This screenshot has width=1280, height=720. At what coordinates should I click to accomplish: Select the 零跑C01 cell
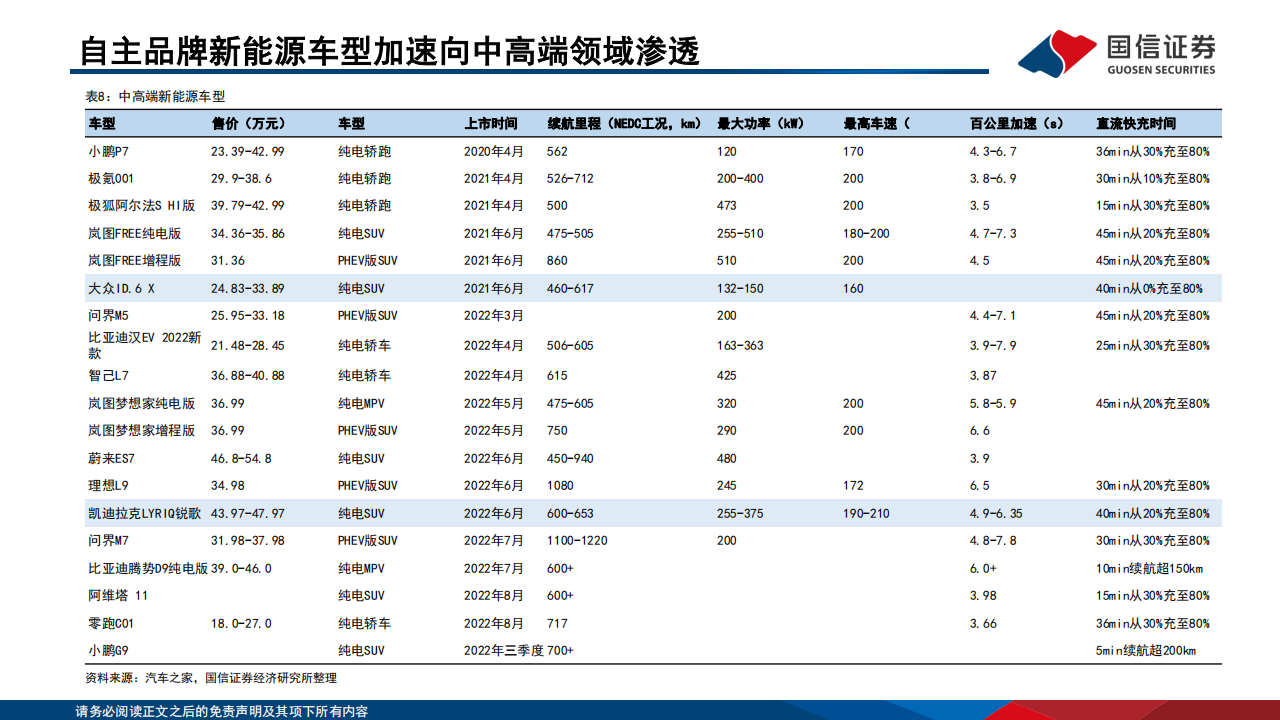[x=112, y=623]
